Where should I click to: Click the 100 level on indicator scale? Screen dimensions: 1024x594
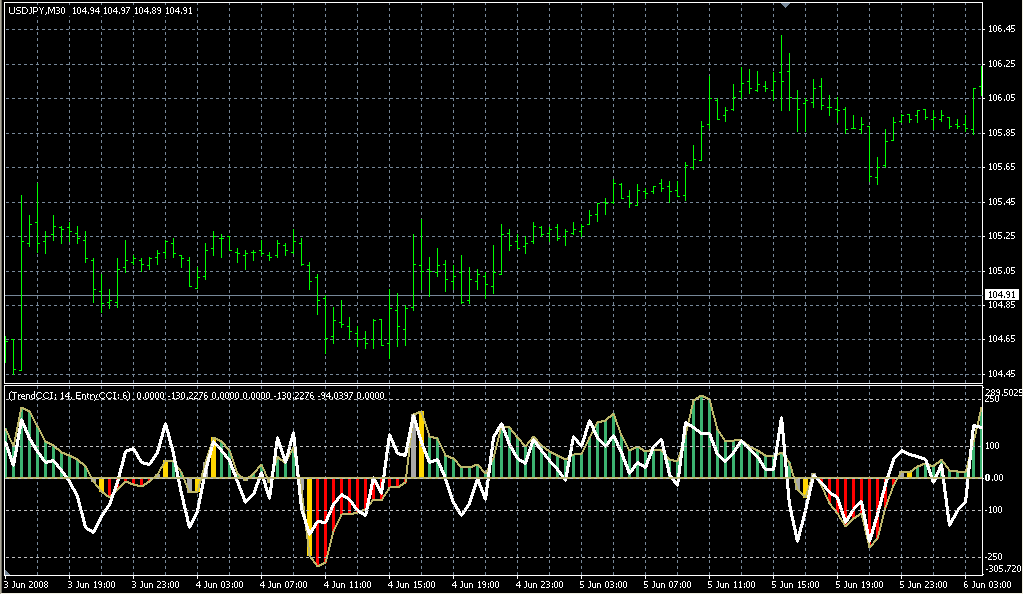(x=994, y=445)
